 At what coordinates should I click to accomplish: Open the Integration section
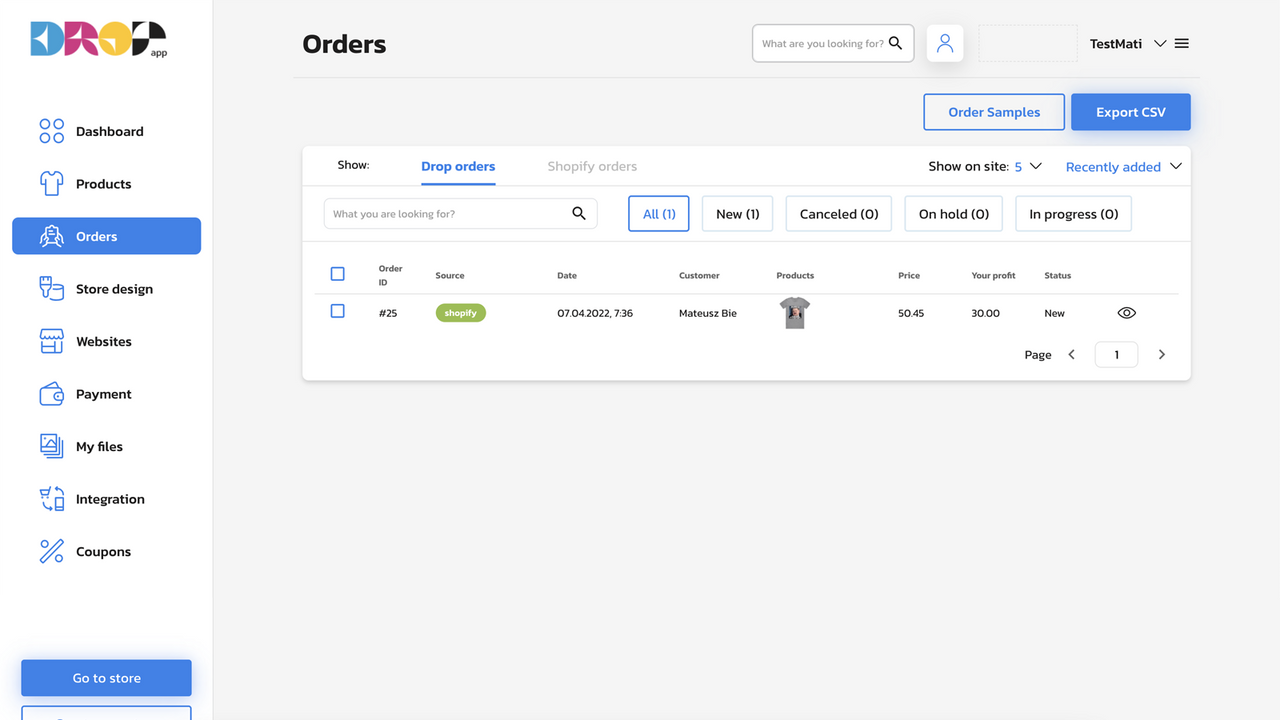[x=109, y=498]
